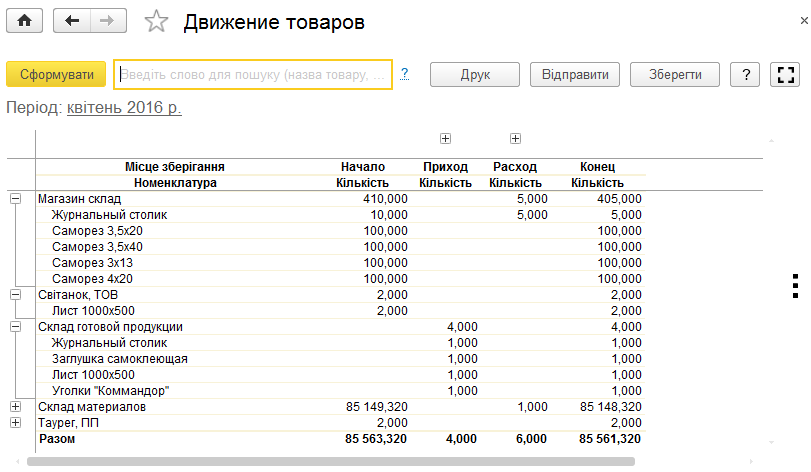
Task: Select Журнальный столик under Магазин склад
Action: tap(109, 215)
